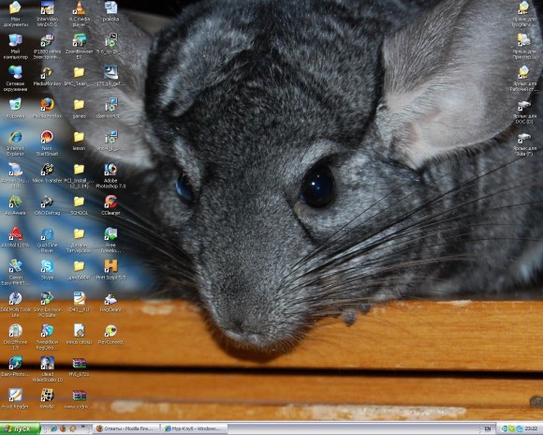Image resolution: width=543 pixels, height=435 pixels.
Task: Open Мои документы desktop icon
Action: point(15,14)
